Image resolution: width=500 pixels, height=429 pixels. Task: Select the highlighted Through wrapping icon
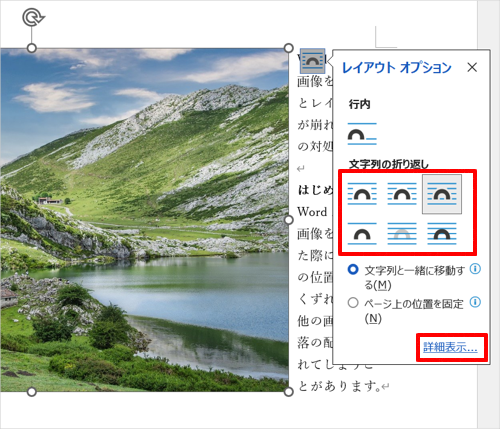442,194
